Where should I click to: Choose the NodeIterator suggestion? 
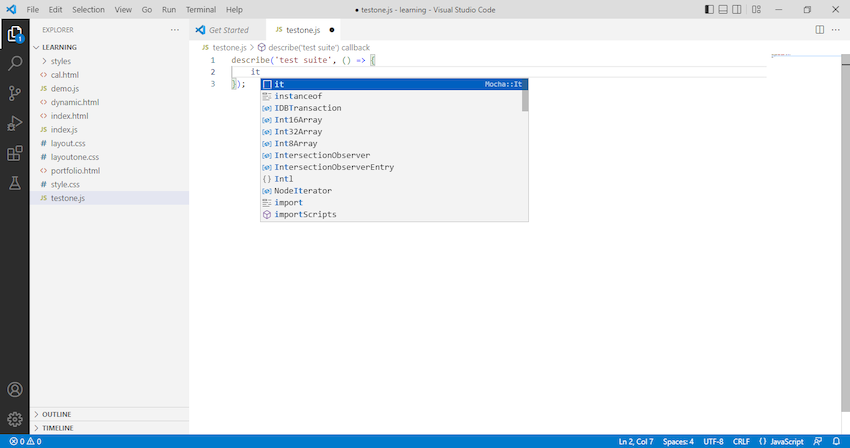coord(394,191)
